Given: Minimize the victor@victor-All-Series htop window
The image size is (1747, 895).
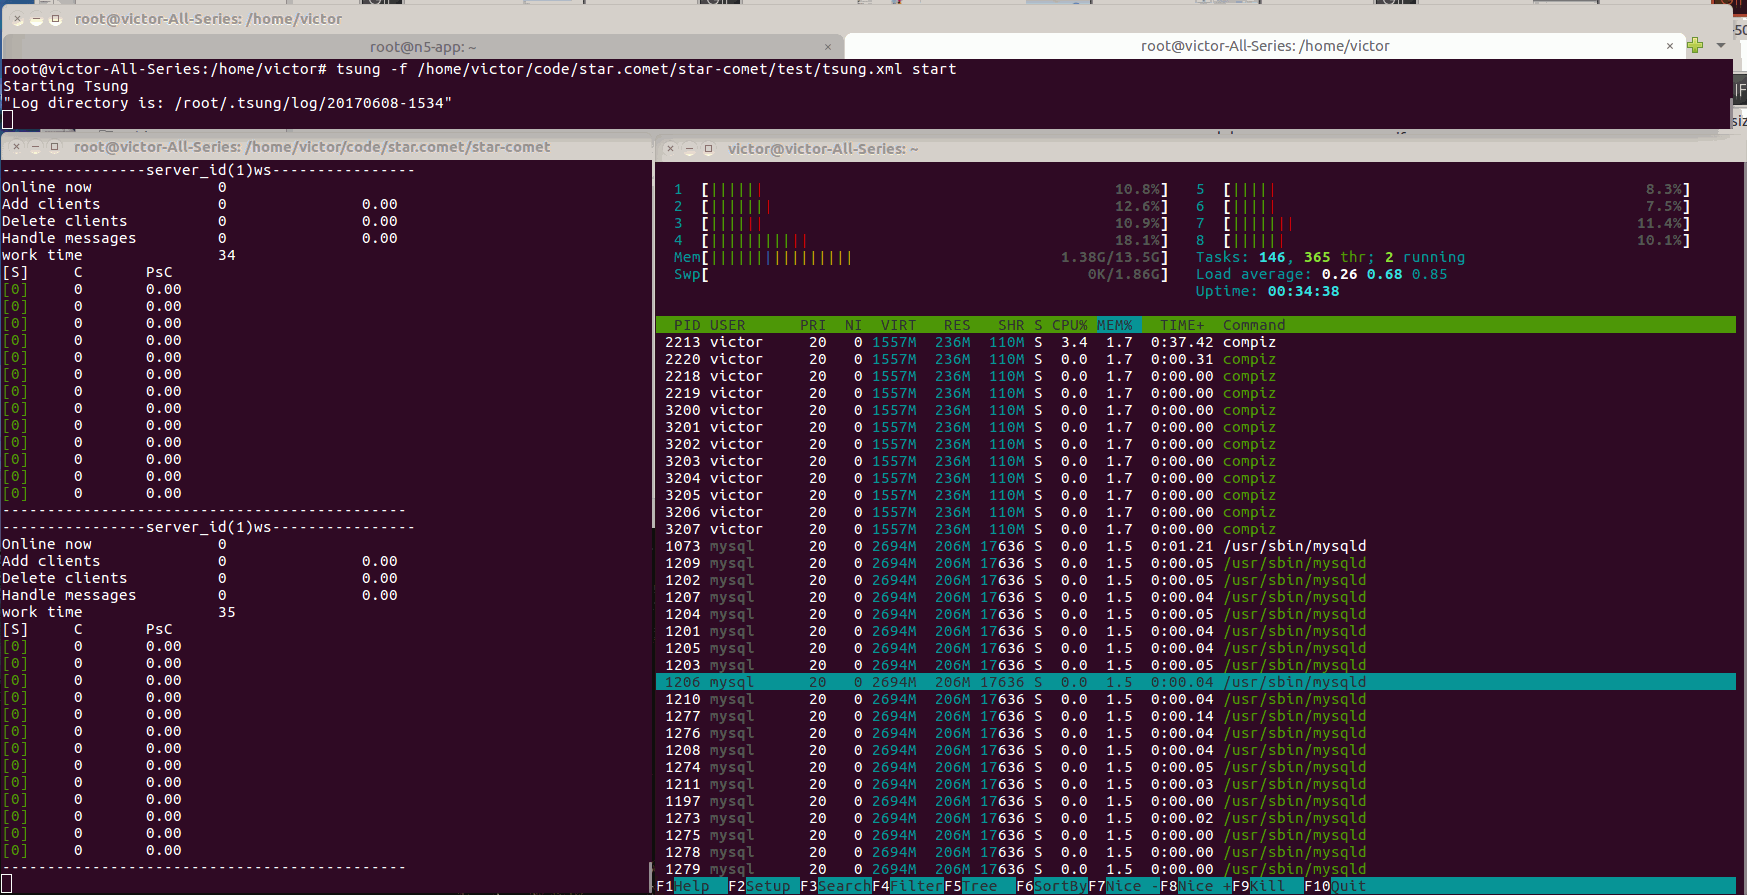Looking at the screenshot, I should [x=689, y=149].
